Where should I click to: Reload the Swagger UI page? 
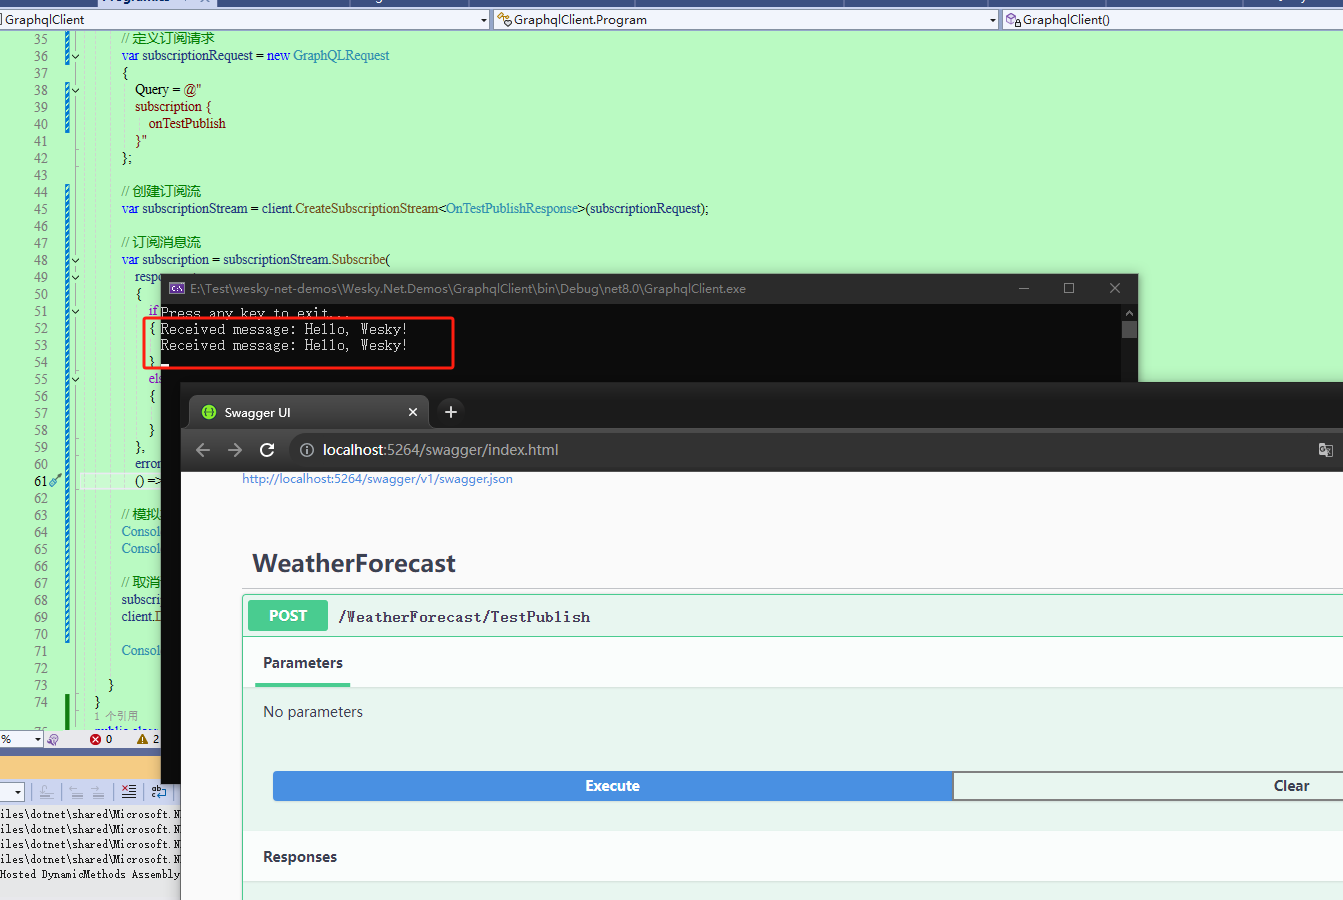[x=267, y=450]
